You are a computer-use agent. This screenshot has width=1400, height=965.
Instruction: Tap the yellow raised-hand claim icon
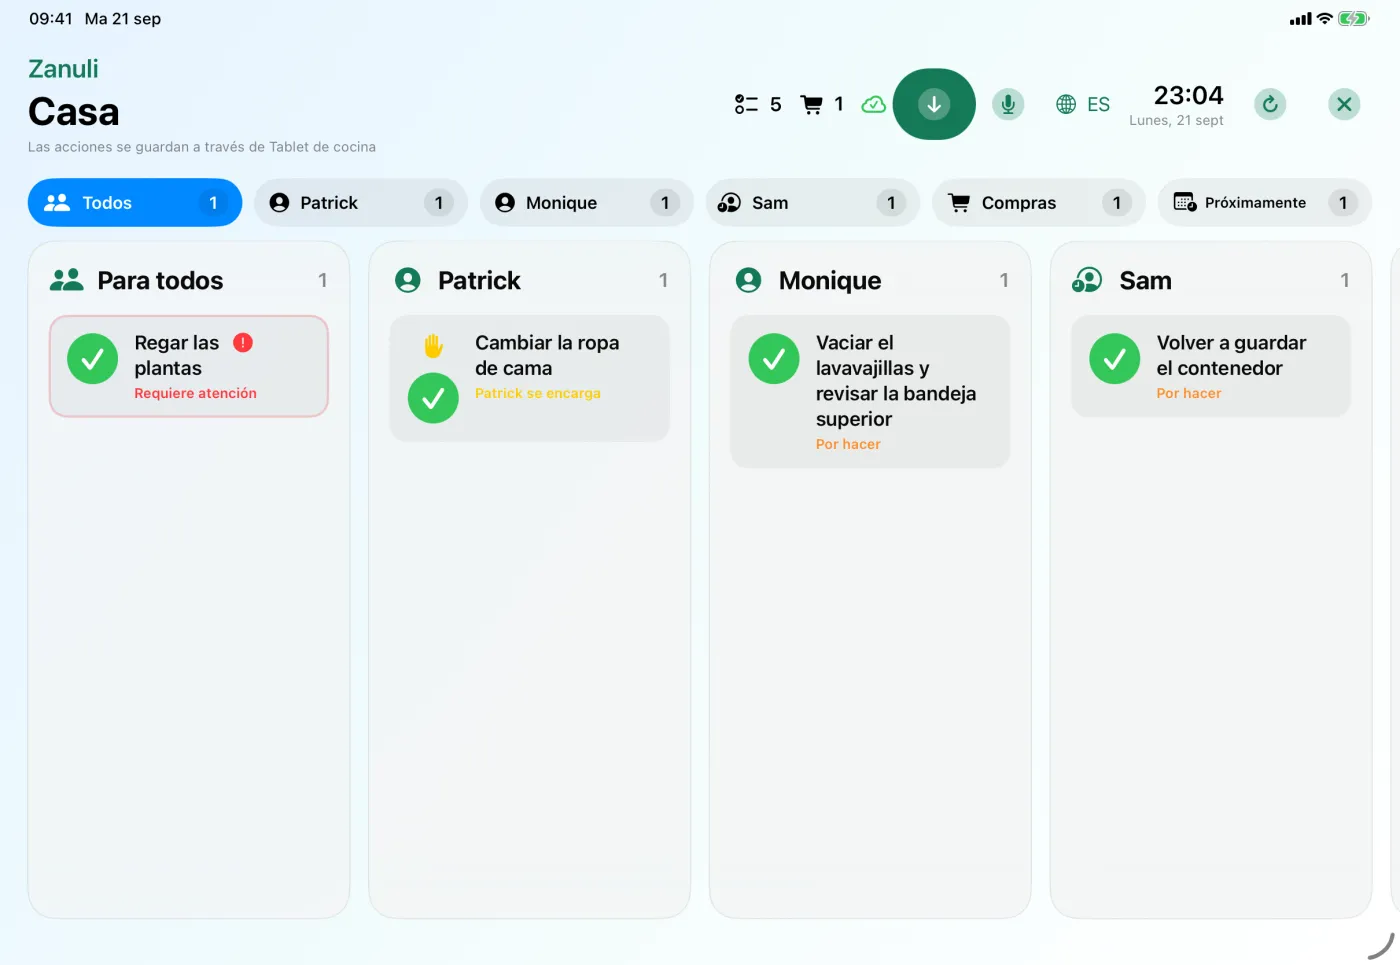433,346
